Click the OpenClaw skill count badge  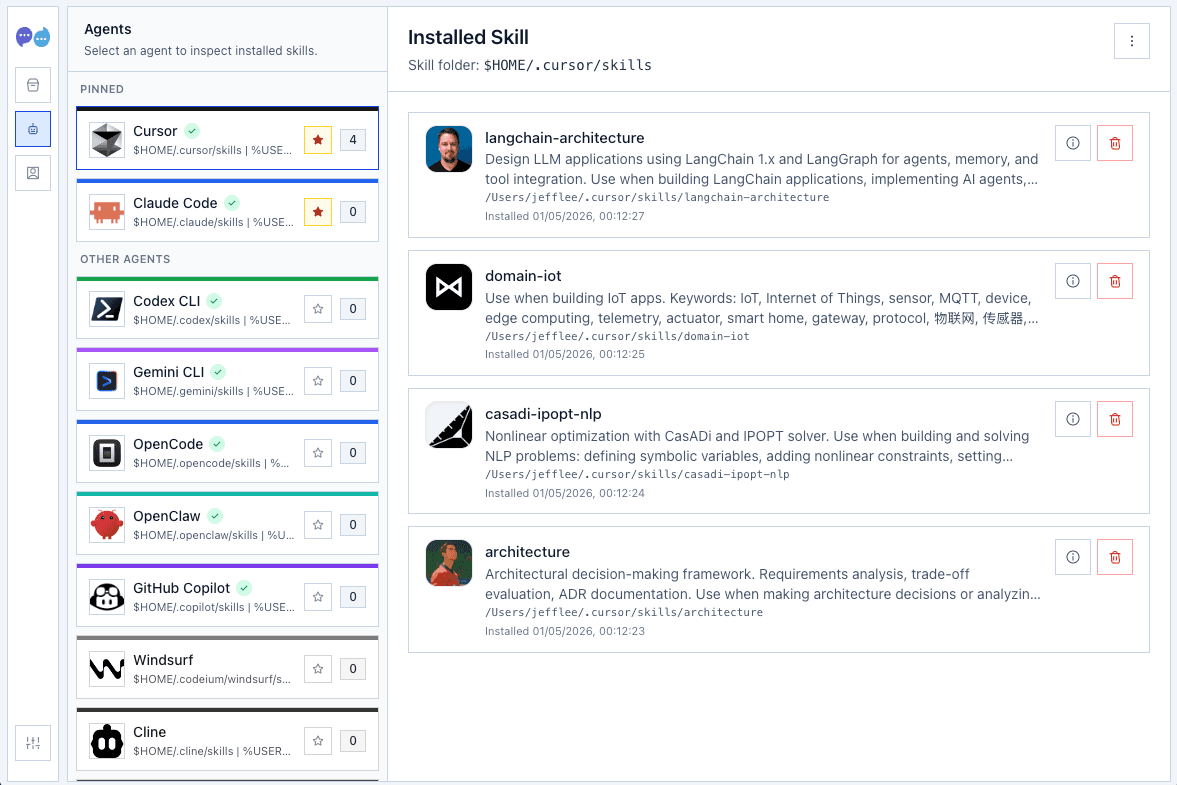353,525
